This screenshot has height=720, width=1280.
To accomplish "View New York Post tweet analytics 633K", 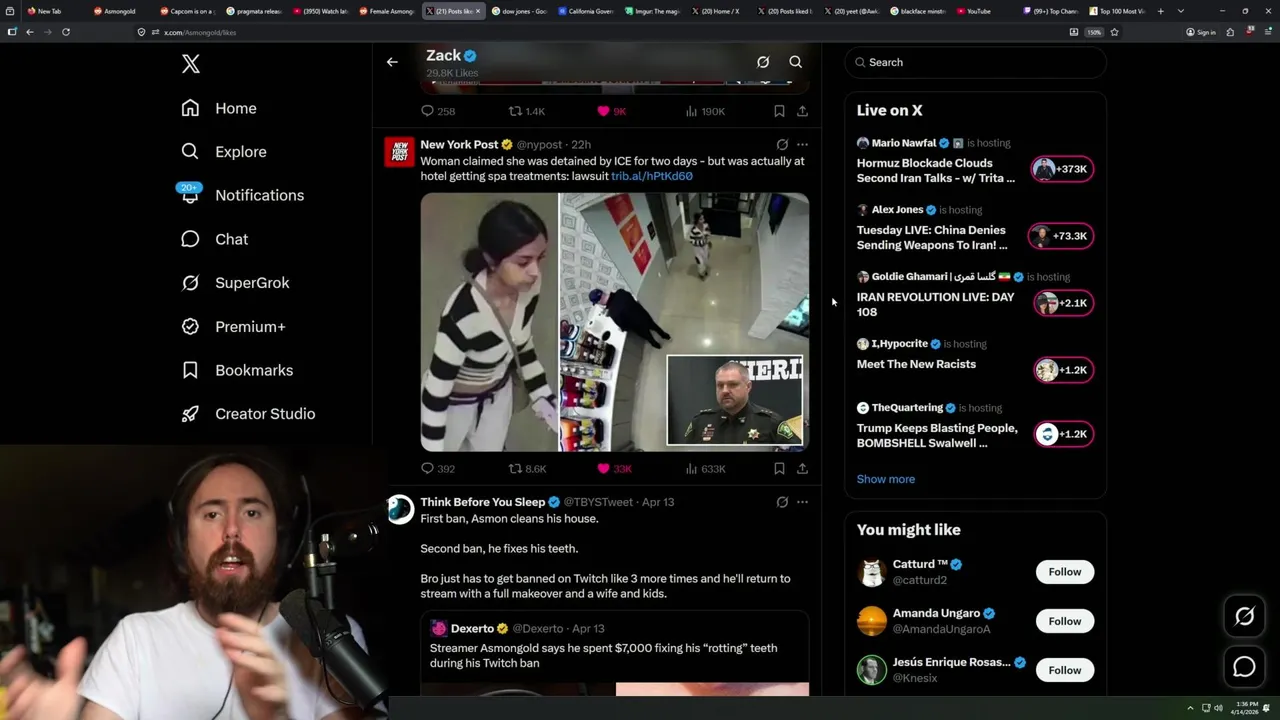I will coord(705,468).
